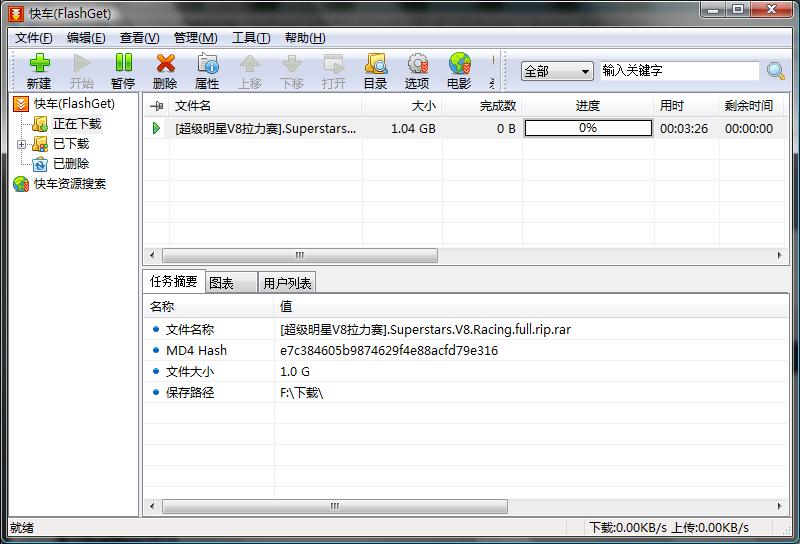Open 快车资源搜索 resource search
Viewport: 800px width, 544px height.
pyautogui.click(x=69, y=184)
